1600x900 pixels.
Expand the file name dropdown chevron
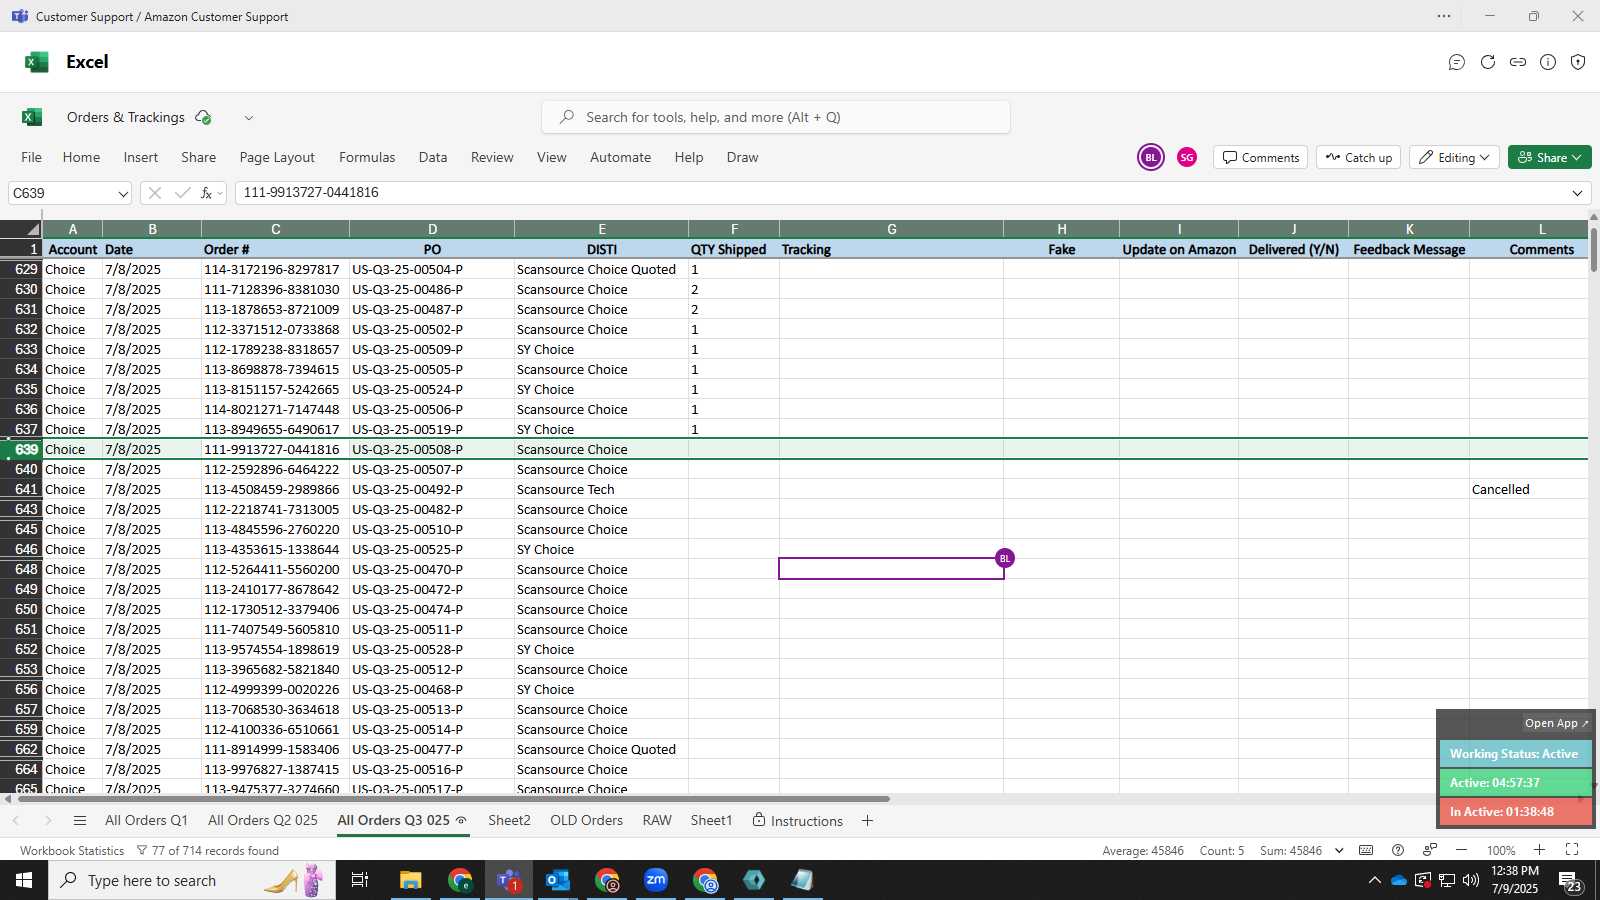click(249, 118)
